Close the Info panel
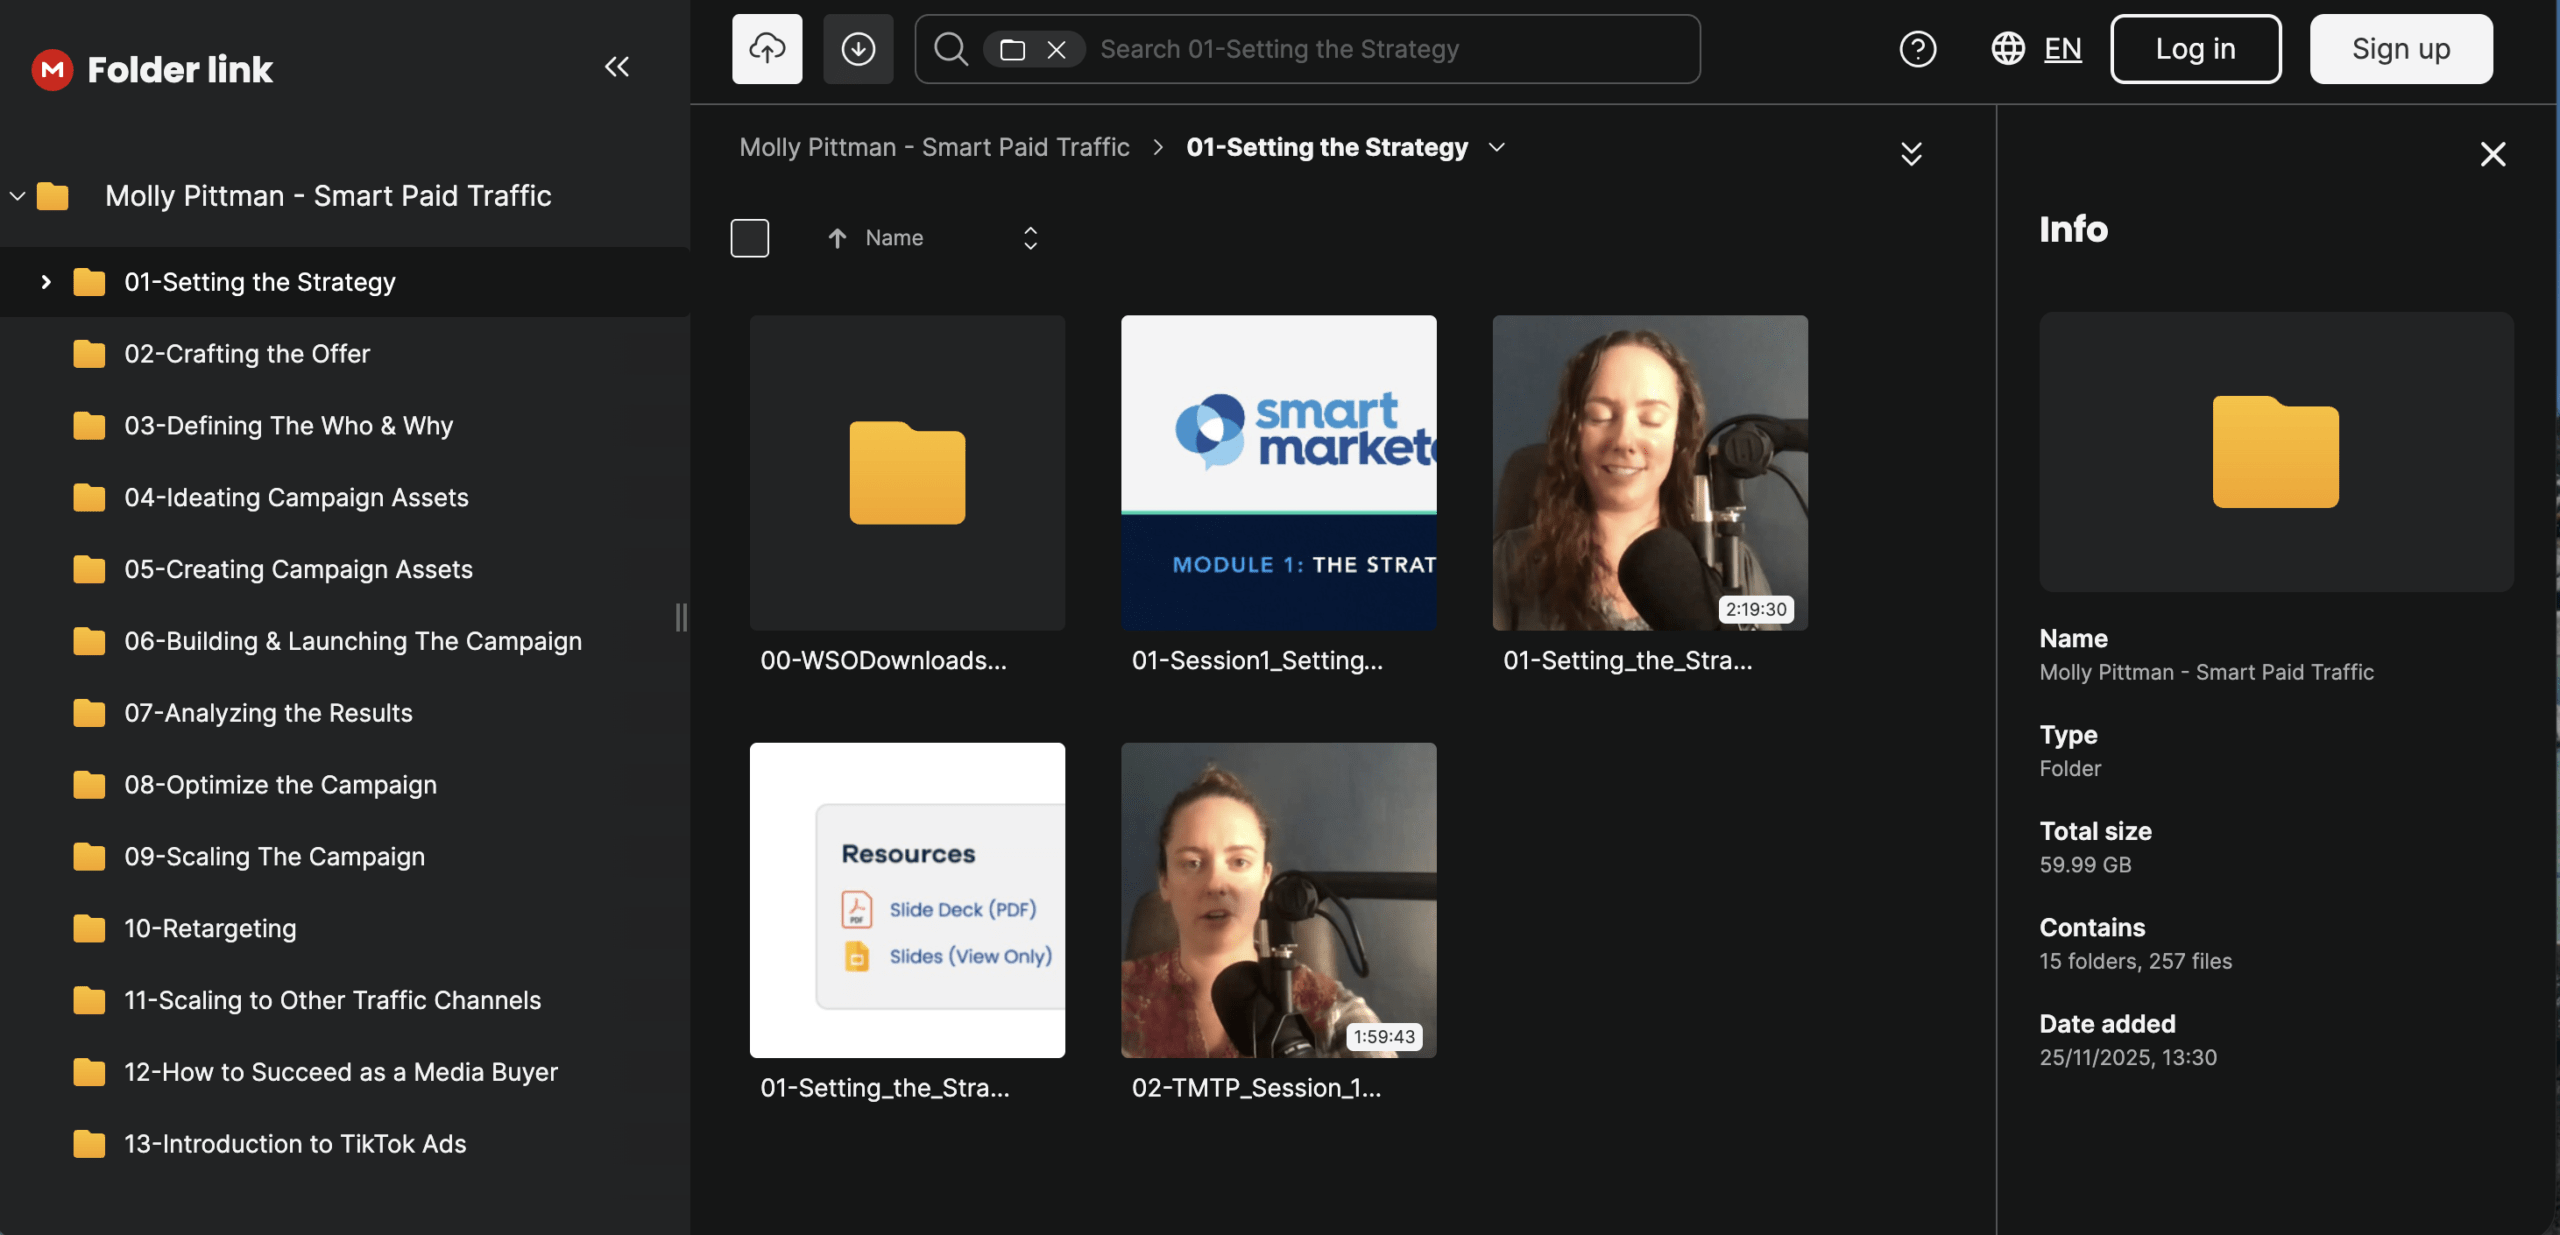2560x1235 pixels. pyautogui.click(x=2492, y=154)
